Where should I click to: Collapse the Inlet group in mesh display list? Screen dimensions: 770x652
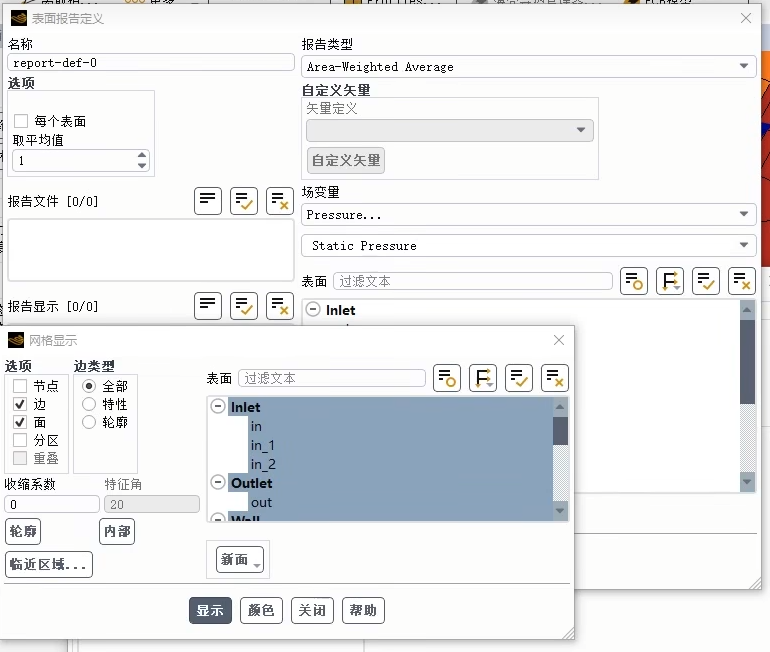[x=218, y=407]
